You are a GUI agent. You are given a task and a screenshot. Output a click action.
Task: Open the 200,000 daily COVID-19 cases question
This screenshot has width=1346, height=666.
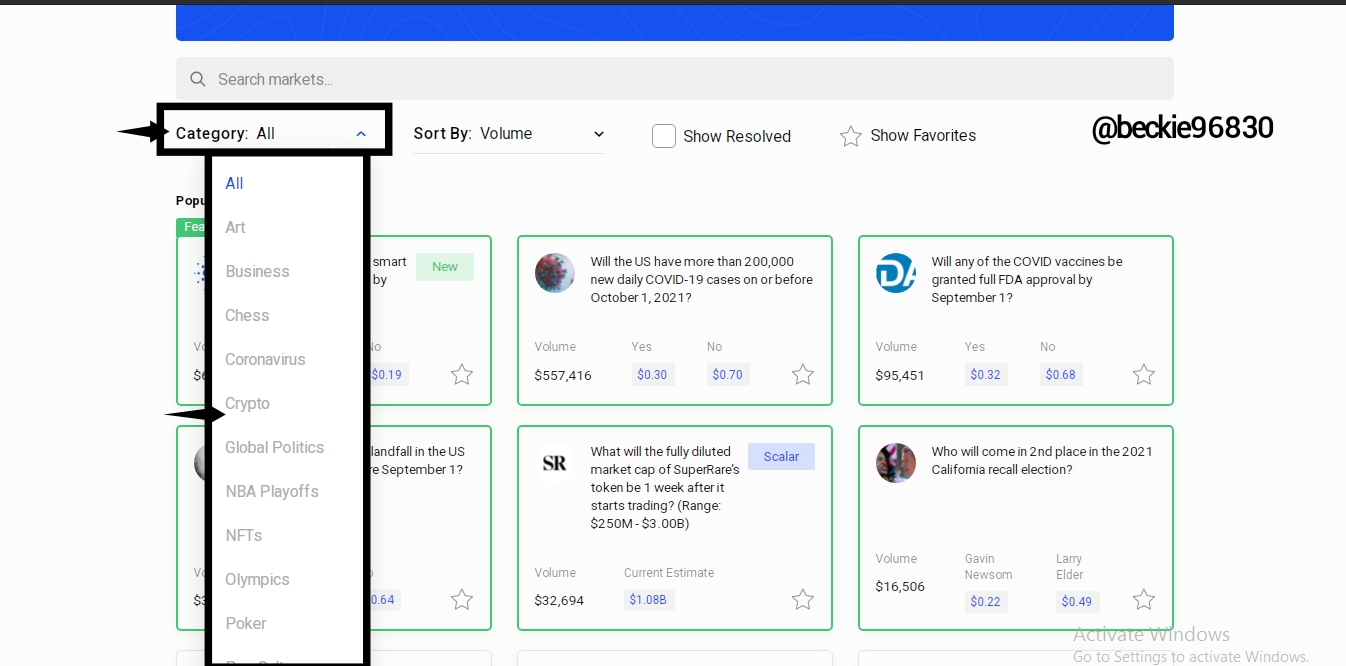pos(701,280)
